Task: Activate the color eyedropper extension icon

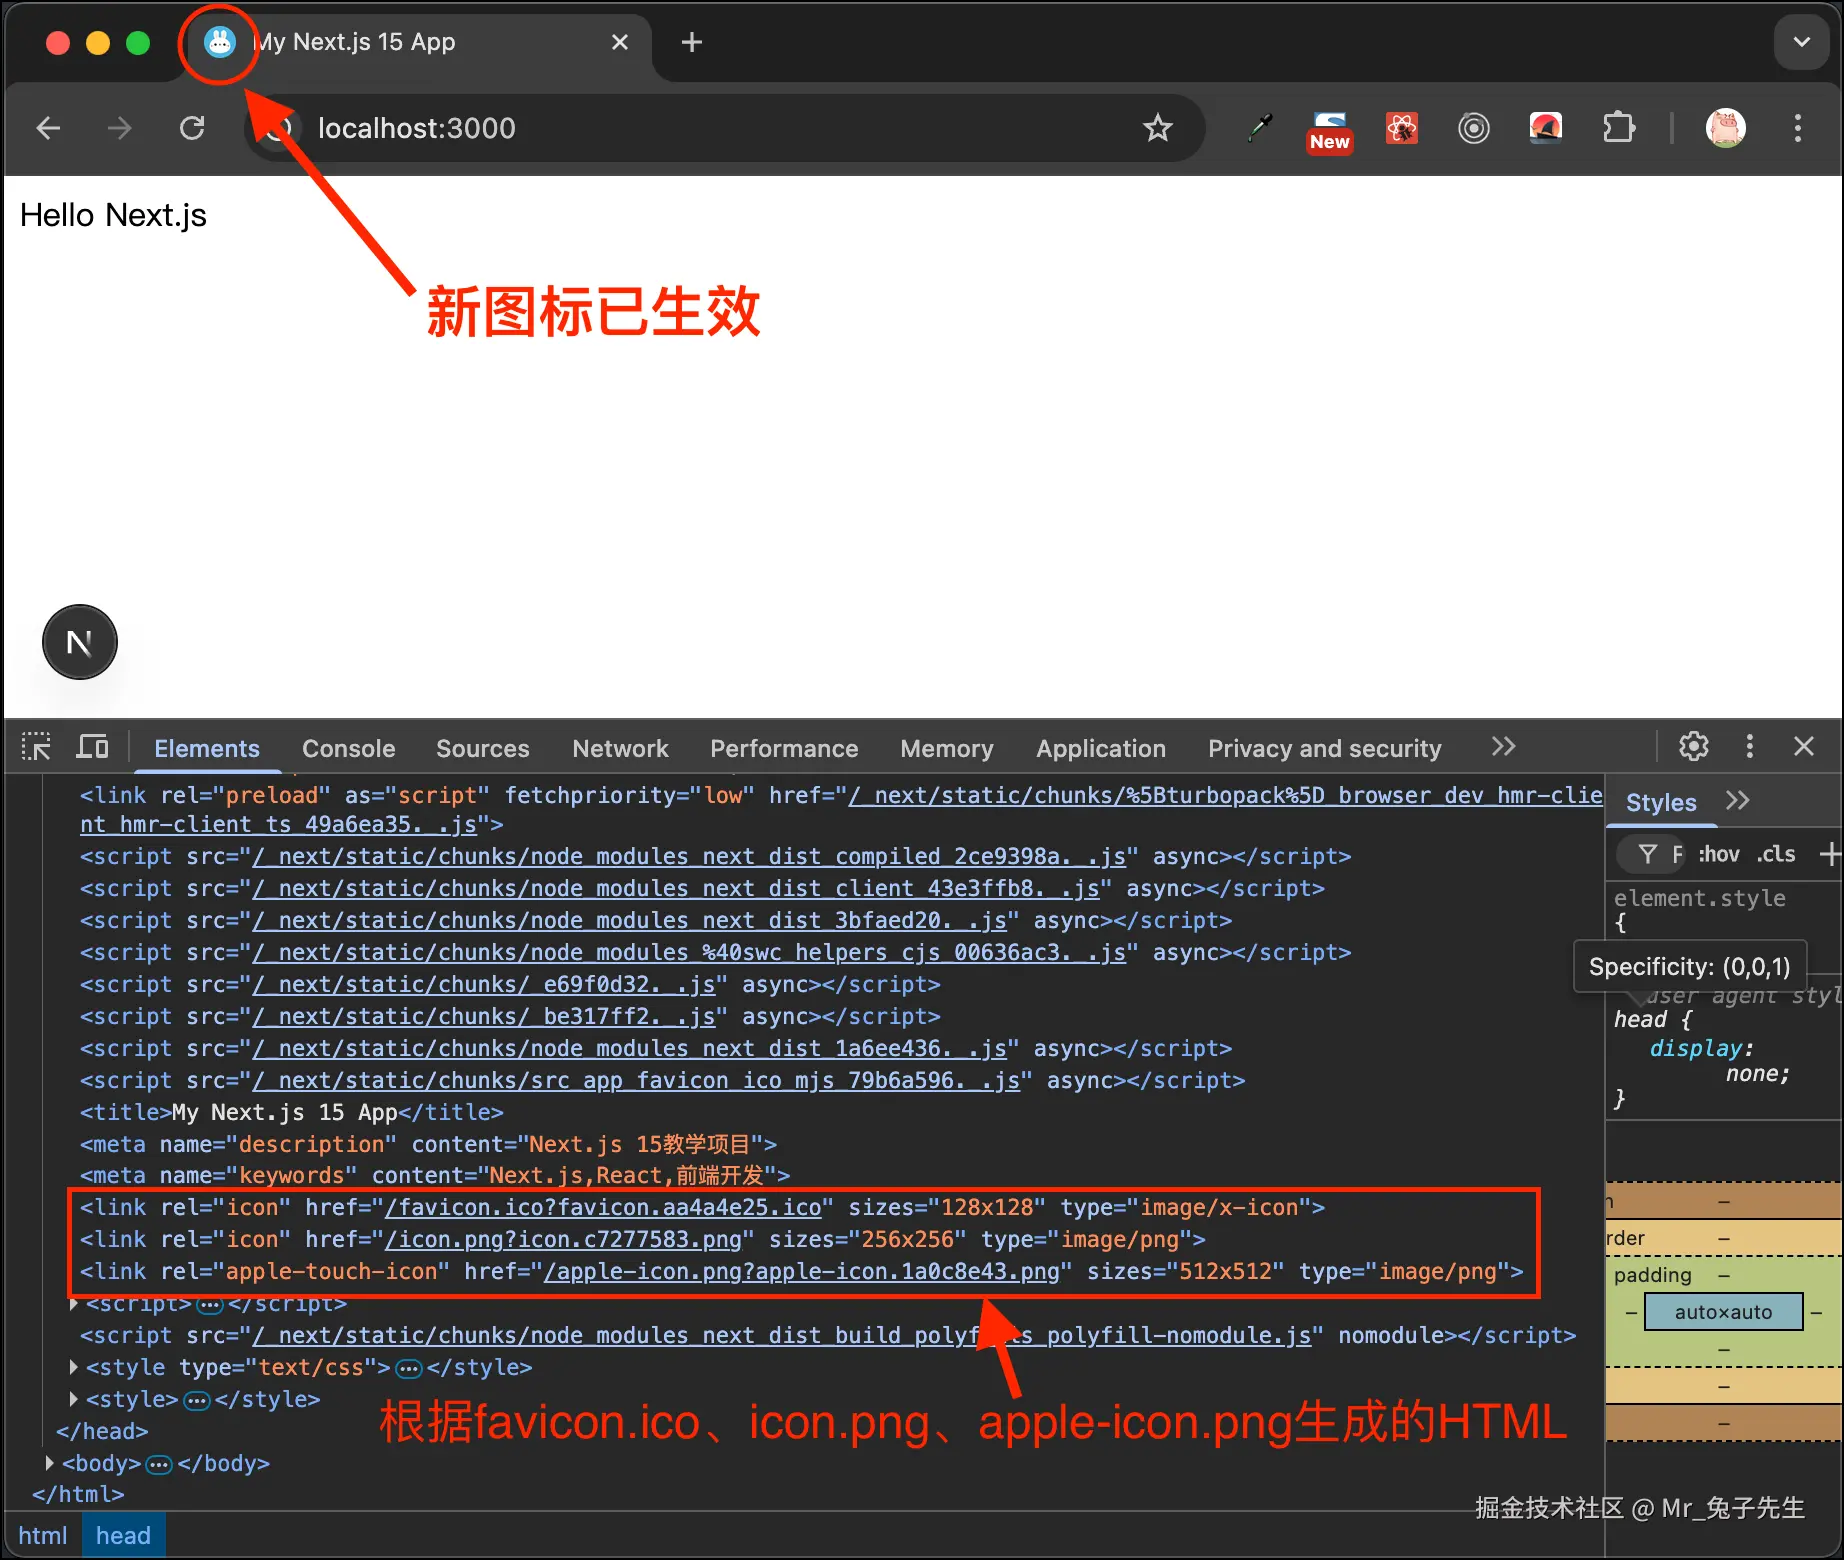Action: [1260, 128]
